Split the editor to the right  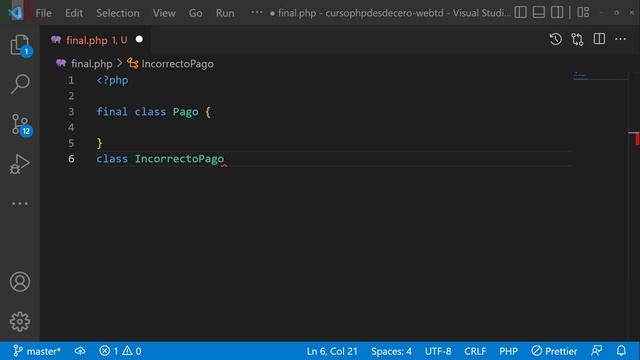[x=599, y=39]
